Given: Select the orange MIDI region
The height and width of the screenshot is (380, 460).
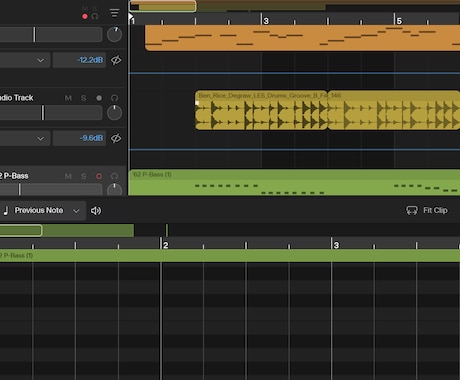Looking at the screenshot, I should tap(302, 38).
